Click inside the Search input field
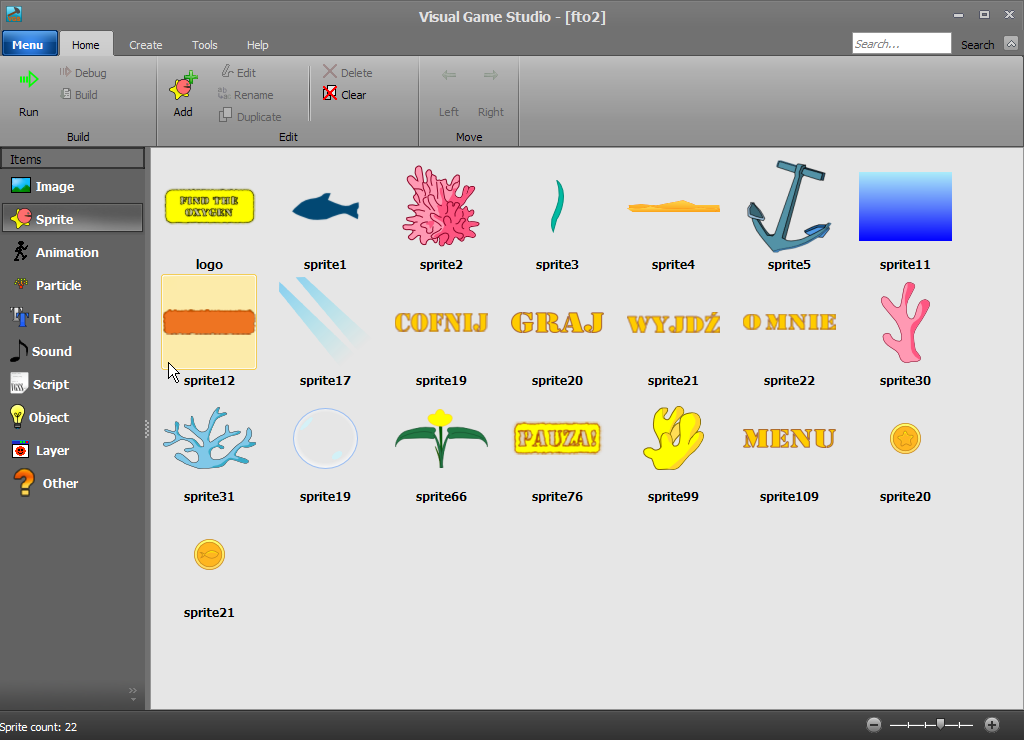Viewport: 1024px width, 740px height. click(x=901, y=44)
